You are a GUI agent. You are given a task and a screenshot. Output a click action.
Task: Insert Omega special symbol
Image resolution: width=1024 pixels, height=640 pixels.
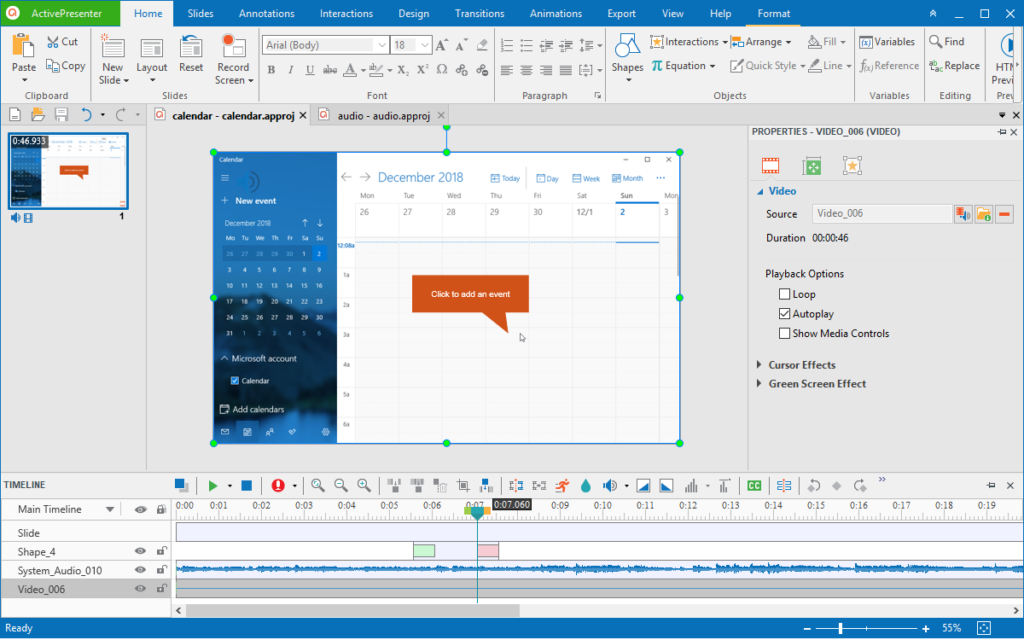[442, 69]
